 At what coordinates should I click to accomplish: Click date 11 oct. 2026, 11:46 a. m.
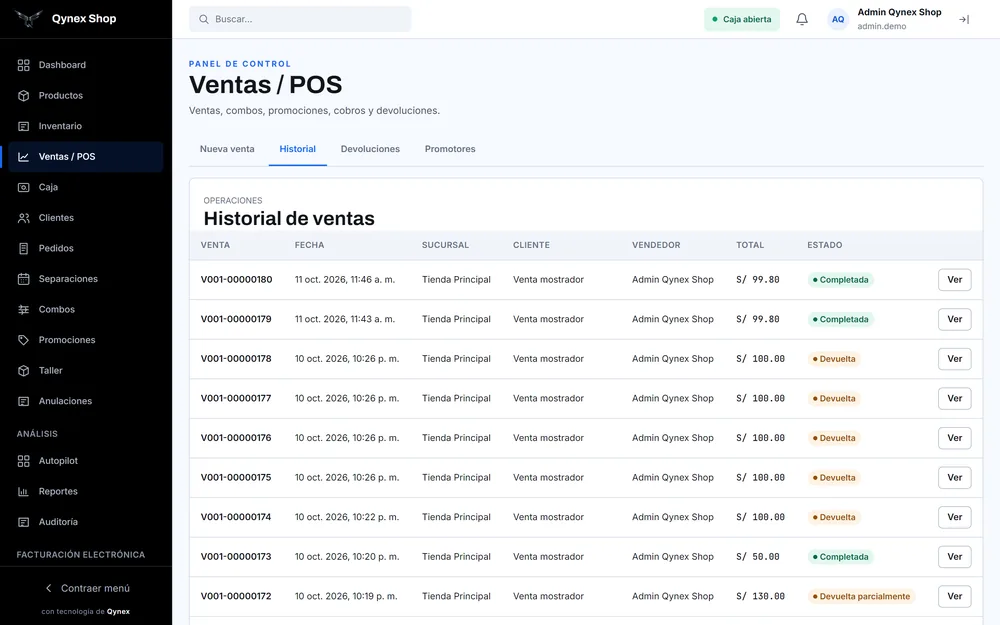point(344,279)
